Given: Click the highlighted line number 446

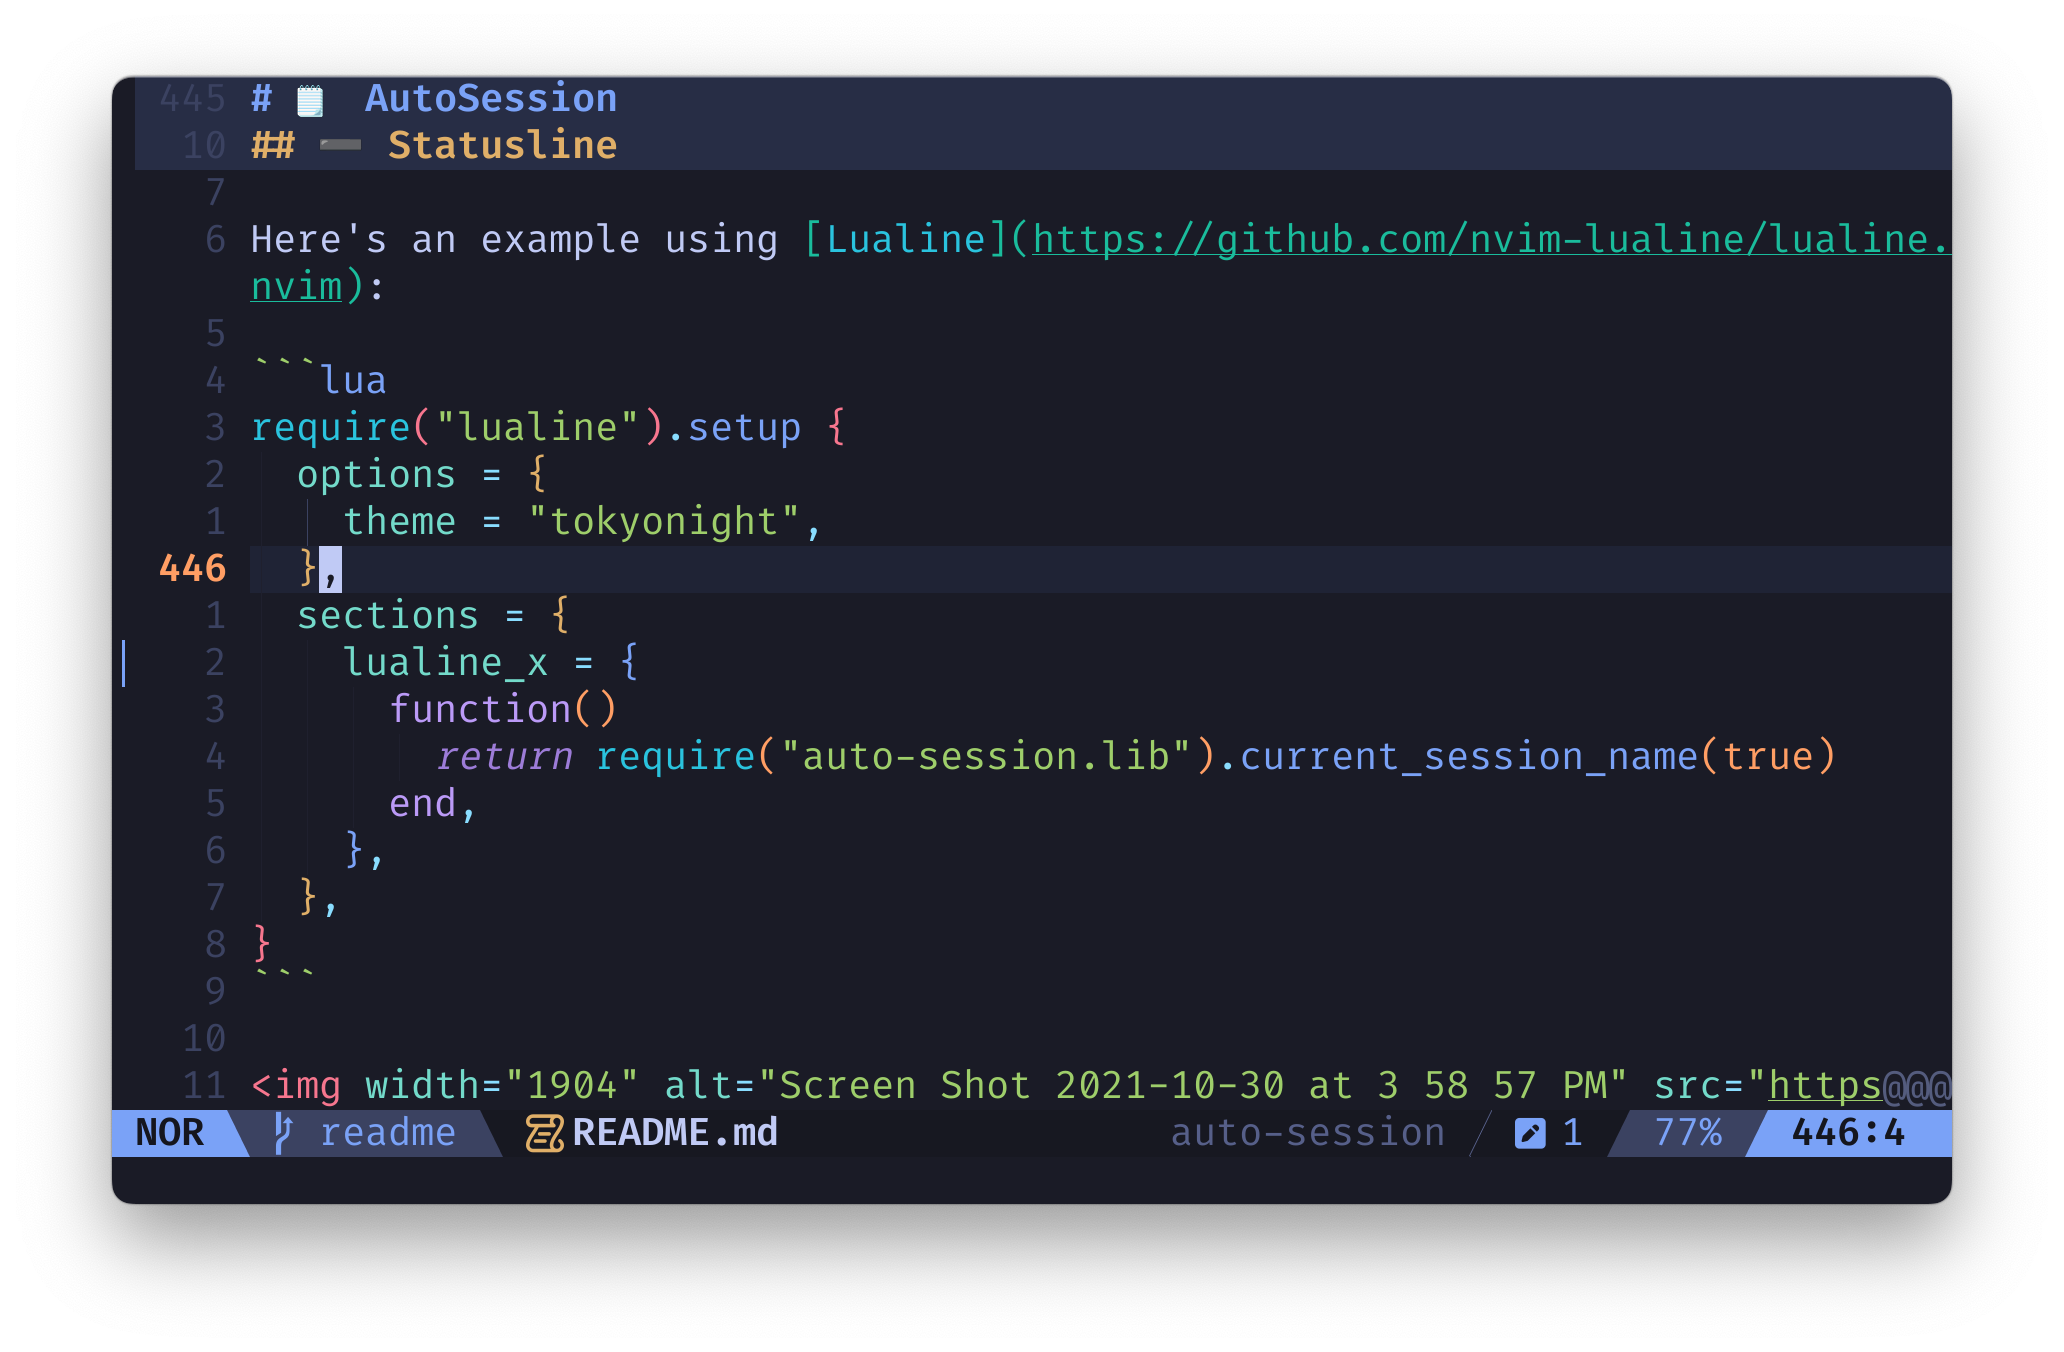Looking at the screenshot, I should pyautogui.click(x=190, y=568).
